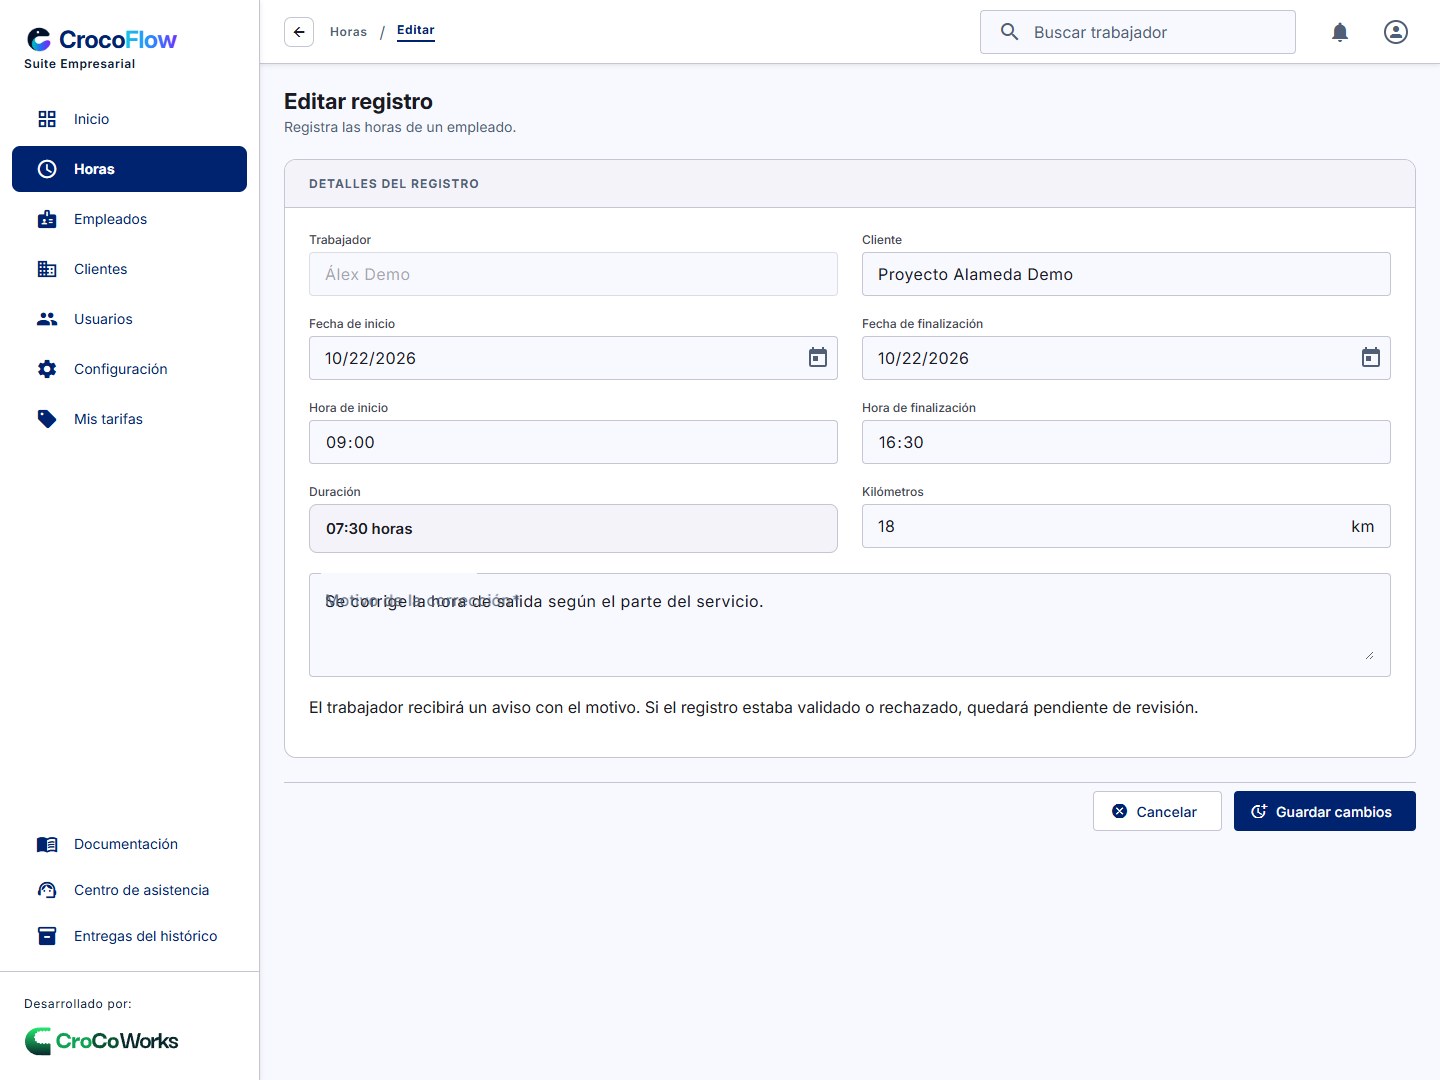Viewport: 1440px width, 1080px height.
Task: Select Horas in the sidebar
Action: 129,169
